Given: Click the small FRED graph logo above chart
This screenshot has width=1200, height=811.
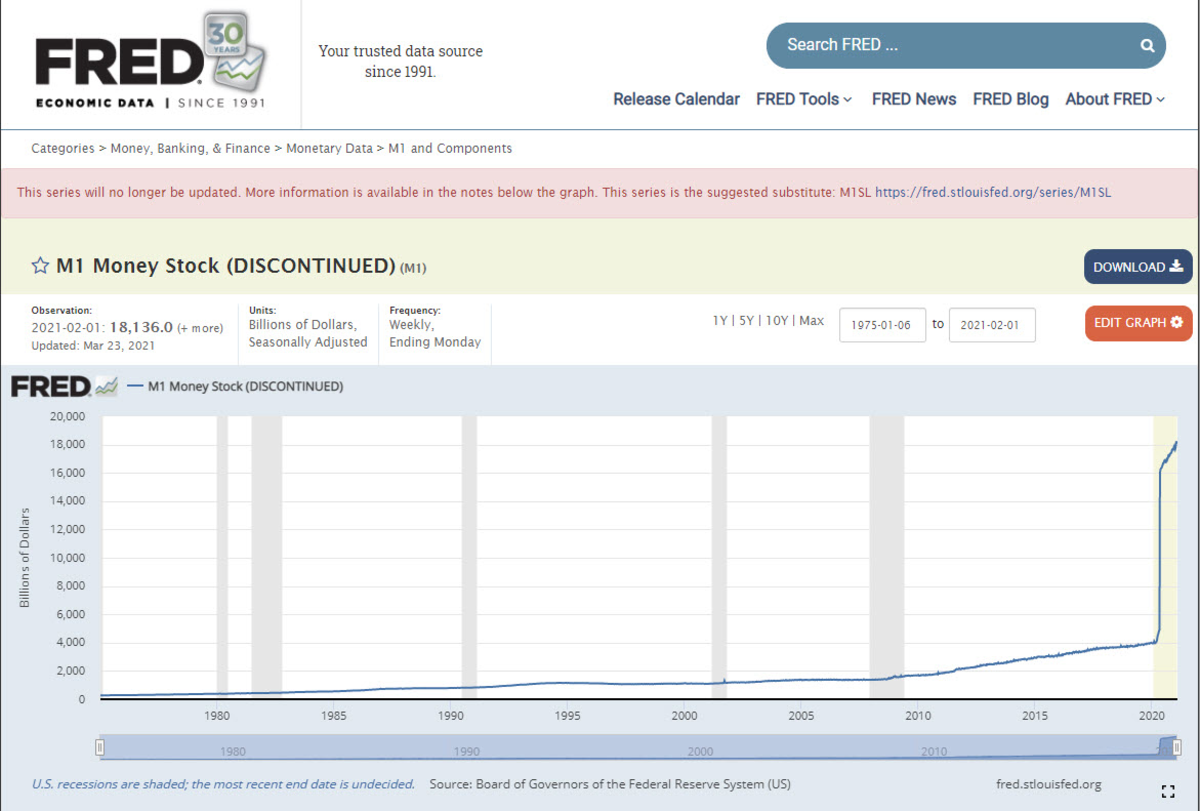Looking at the screenshot, I should coord(64,386).
